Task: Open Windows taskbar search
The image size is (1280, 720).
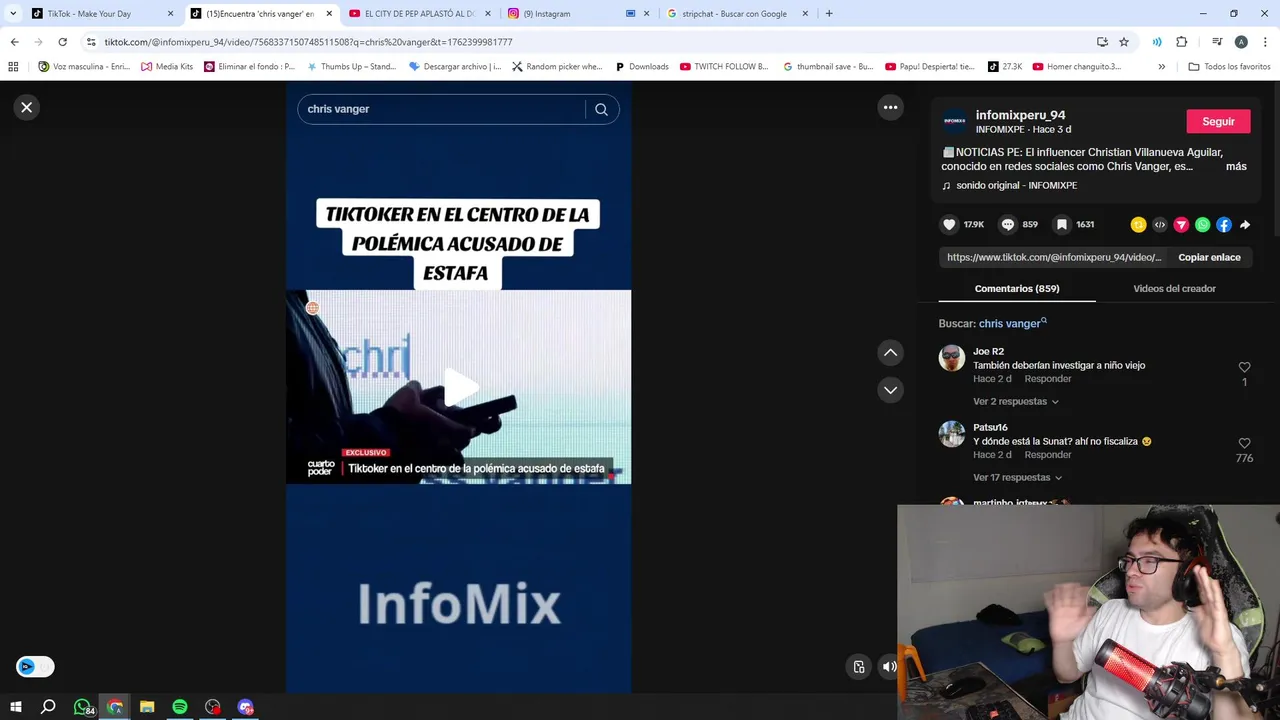Action: (x=48, y=707)
